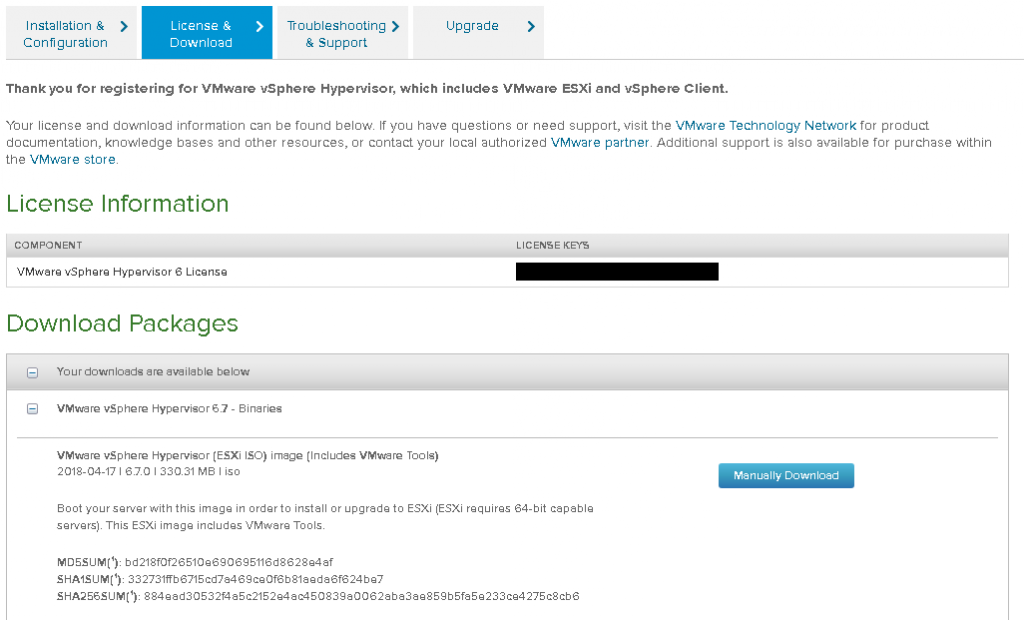Click the Manually Download button
Screen dimensions: 1024x620
click(786, 476)
